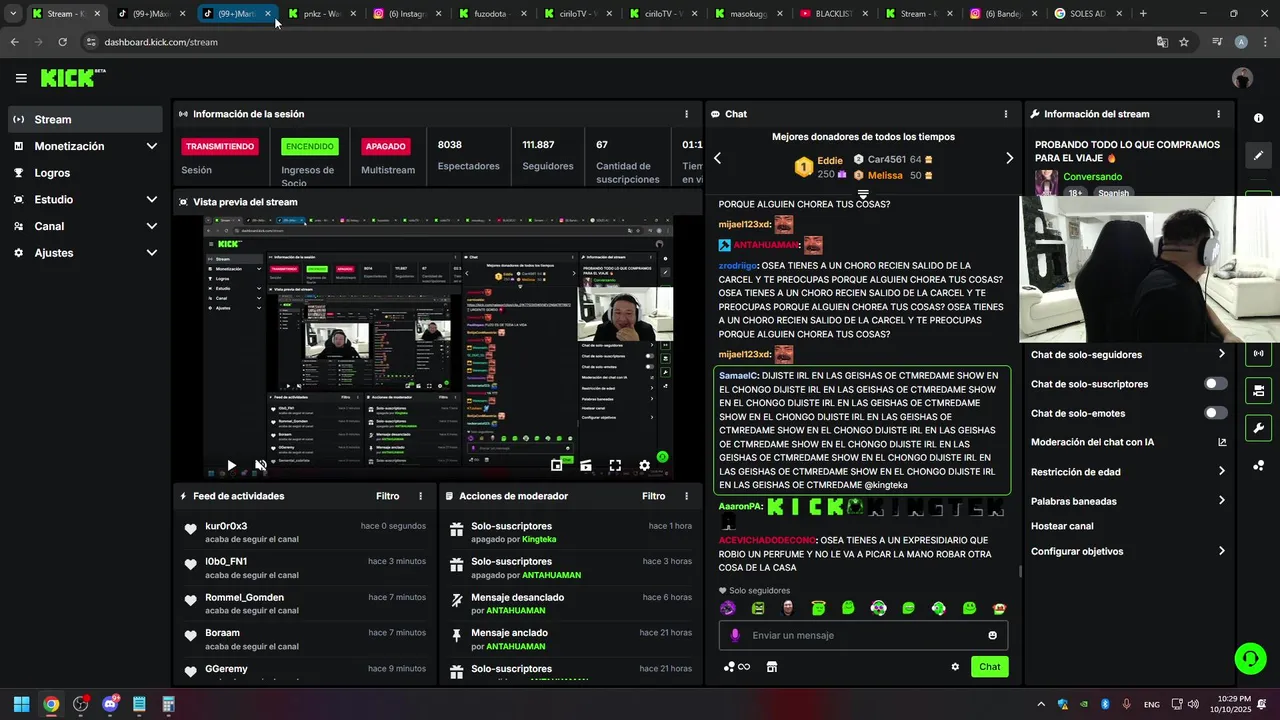
Task: Open Restricción de edad arrow
Action: (1221, 471)
